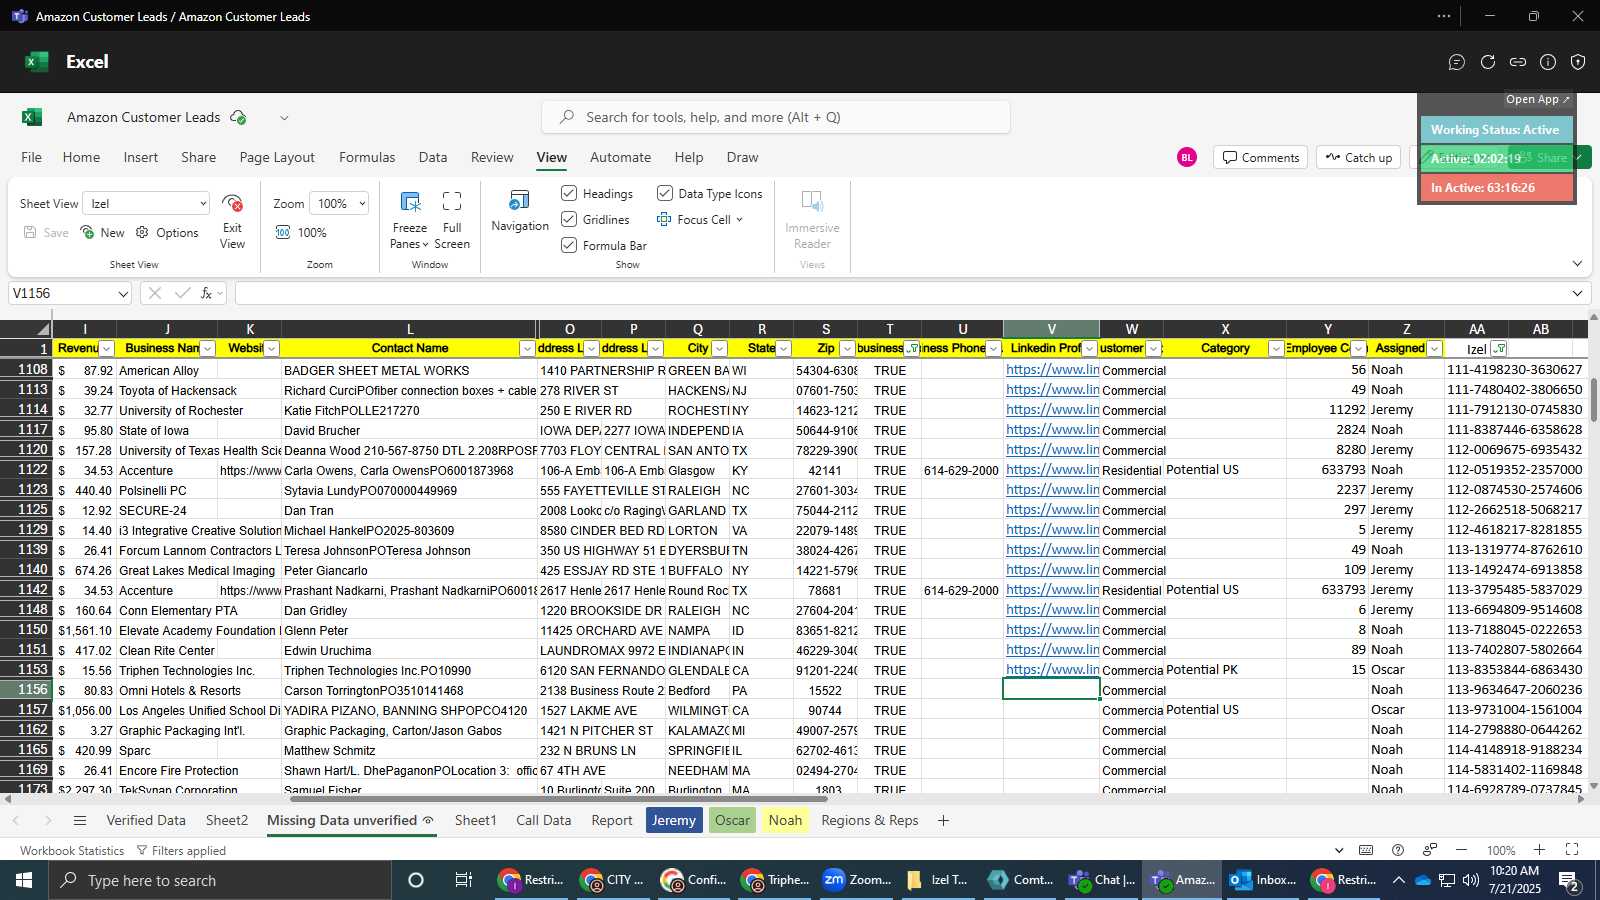Click the zoom out minus in the status bar
1600x900 pixels.
click(1461, 850)
